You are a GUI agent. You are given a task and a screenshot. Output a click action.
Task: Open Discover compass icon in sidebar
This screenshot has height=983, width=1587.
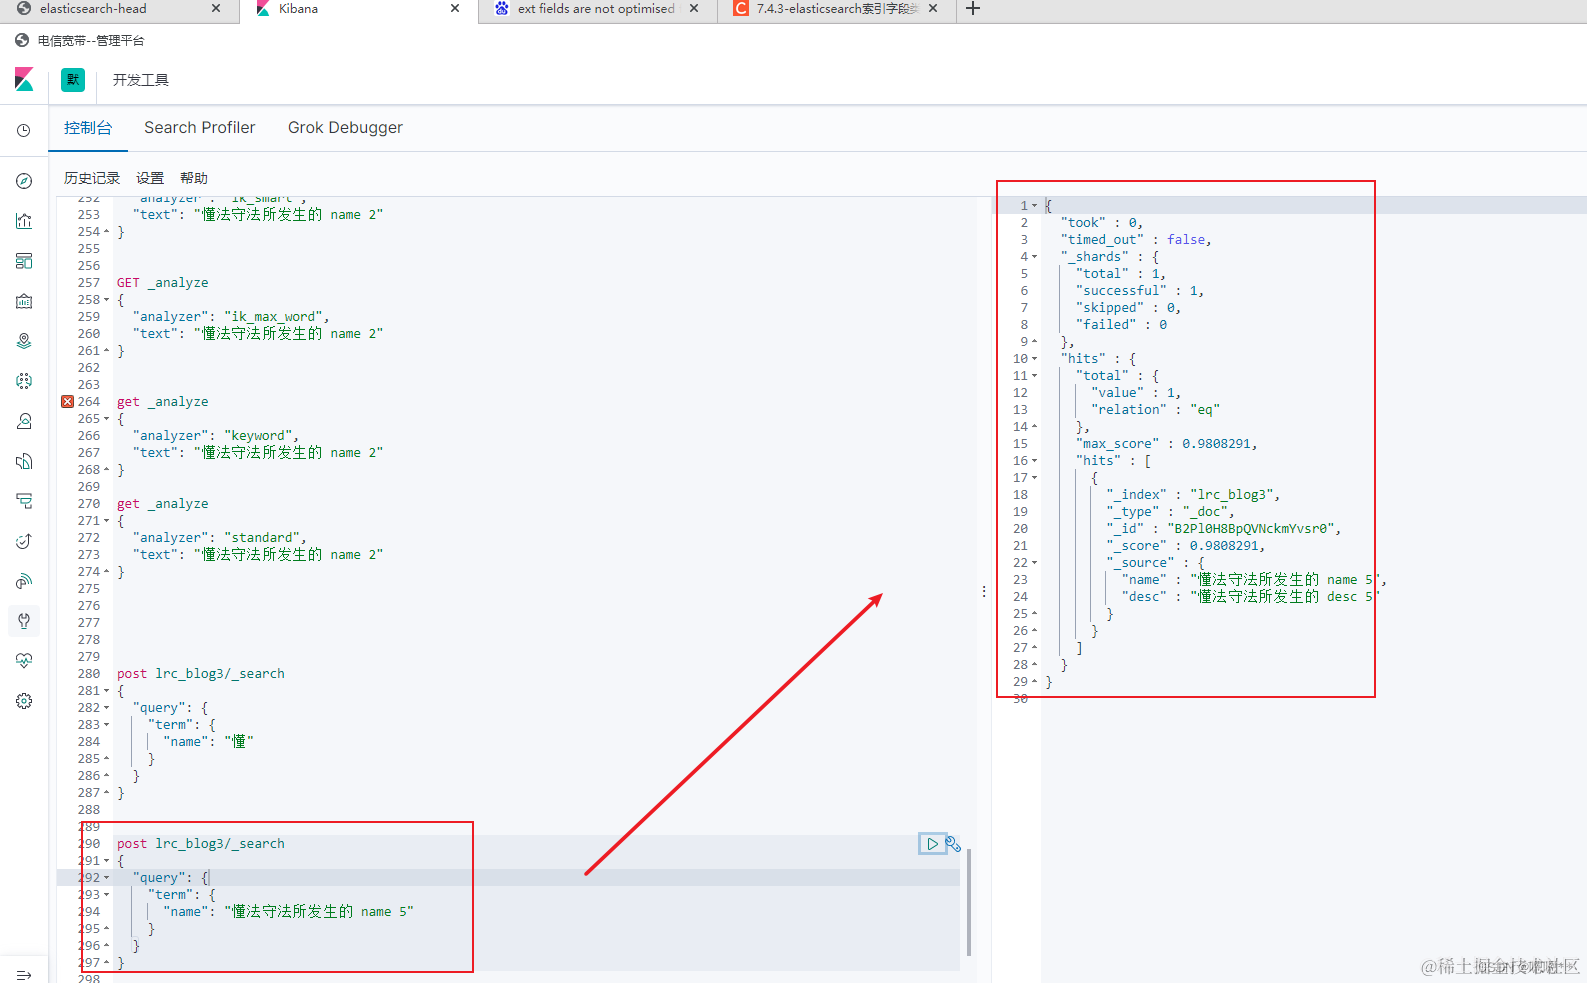(x=24, y=181)
